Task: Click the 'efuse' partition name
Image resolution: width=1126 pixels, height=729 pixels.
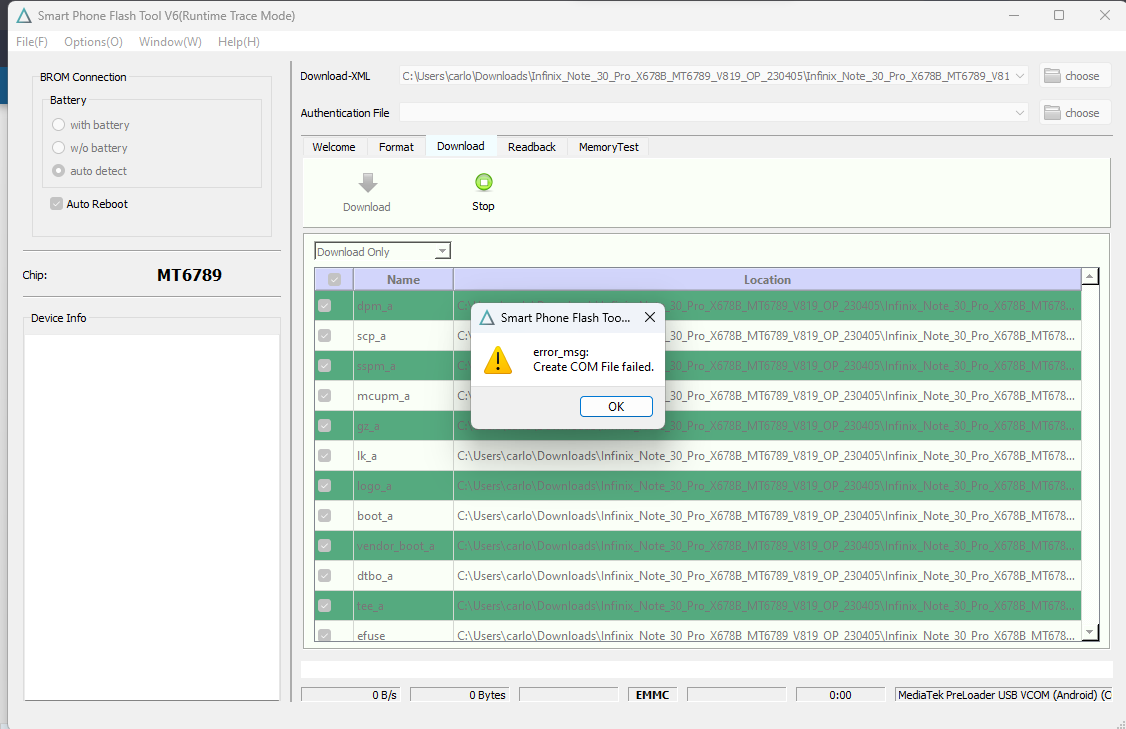Action: [x=371, y=635]
